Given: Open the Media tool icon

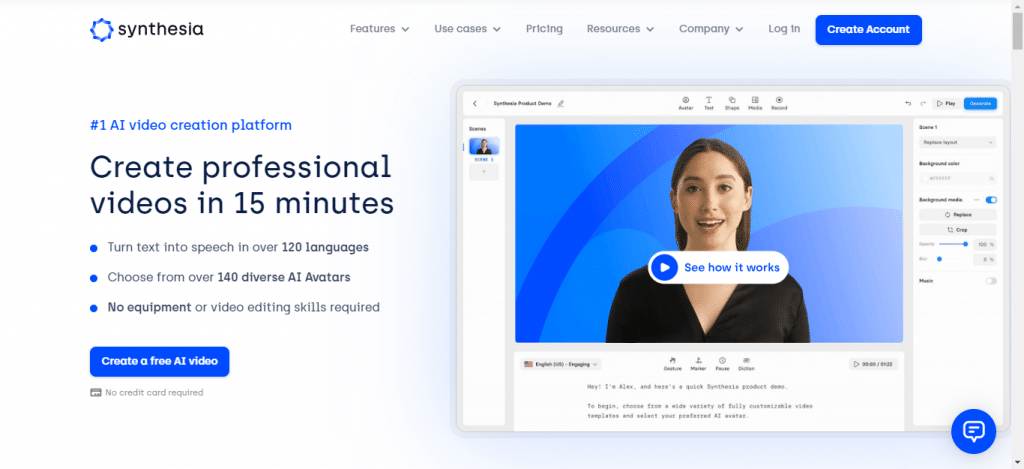Looking at the screenshot, I should 755,102.
